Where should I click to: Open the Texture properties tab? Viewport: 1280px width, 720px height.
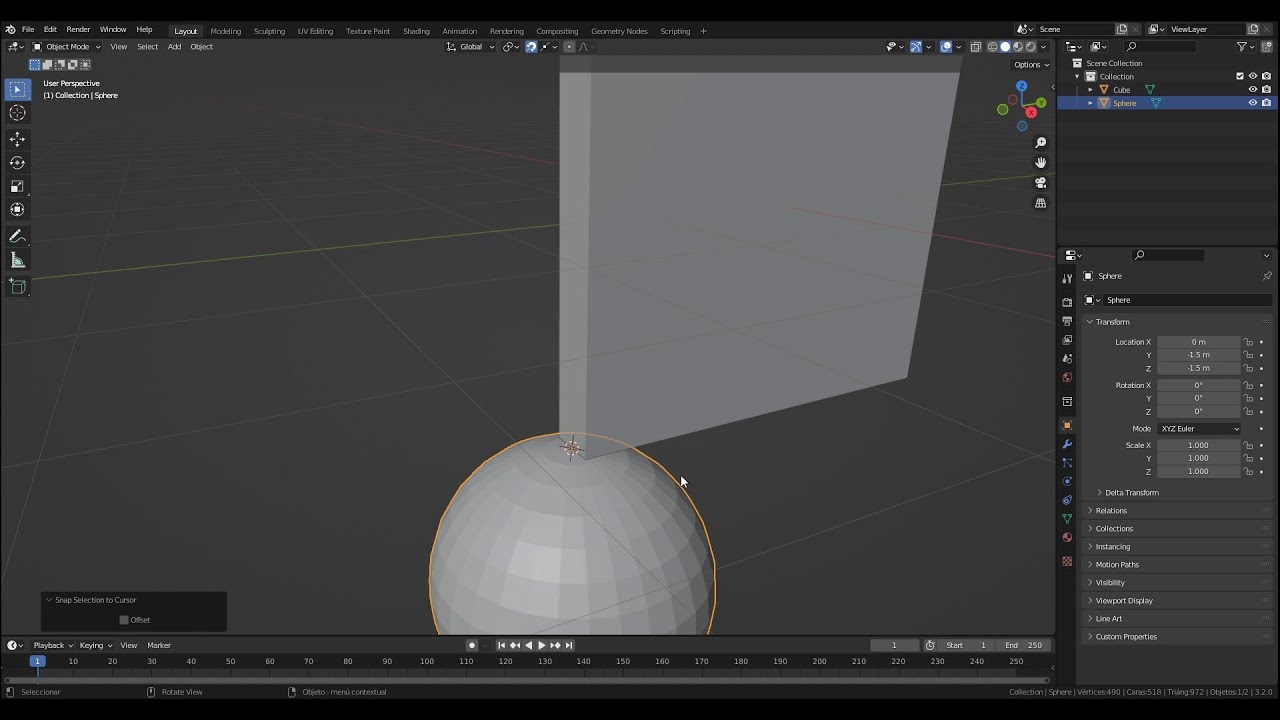point(1067,561)
